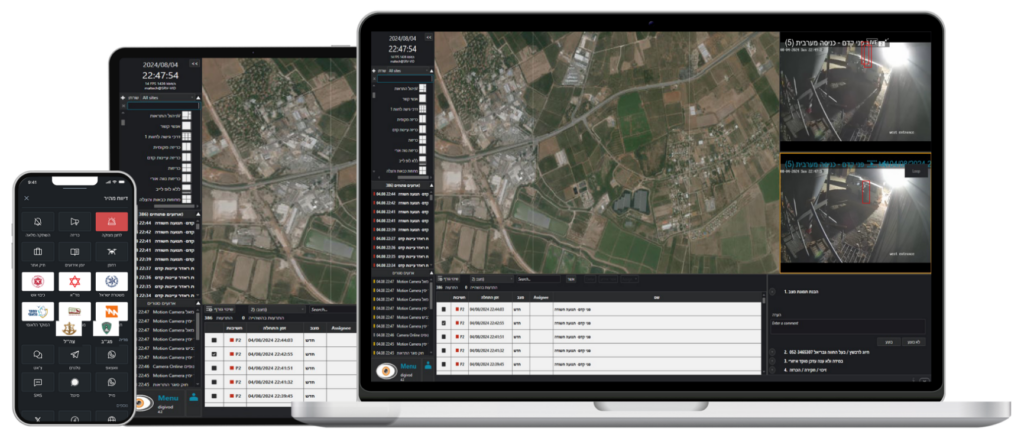Viewport: 1024px width, 438px height.
Task: Click the blue user icon beside Menu
Action: (x=429, y=367)
